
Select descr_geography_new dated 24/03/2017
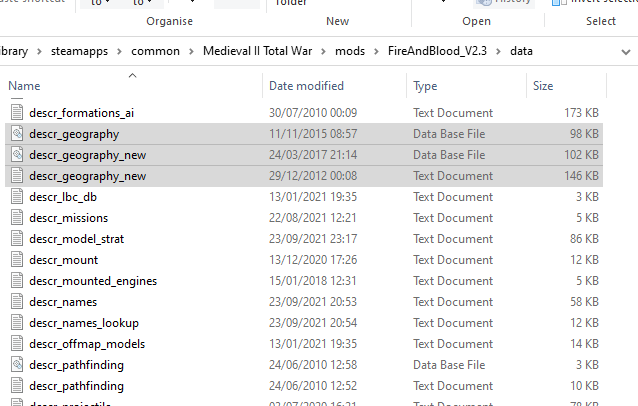[87, 155]
